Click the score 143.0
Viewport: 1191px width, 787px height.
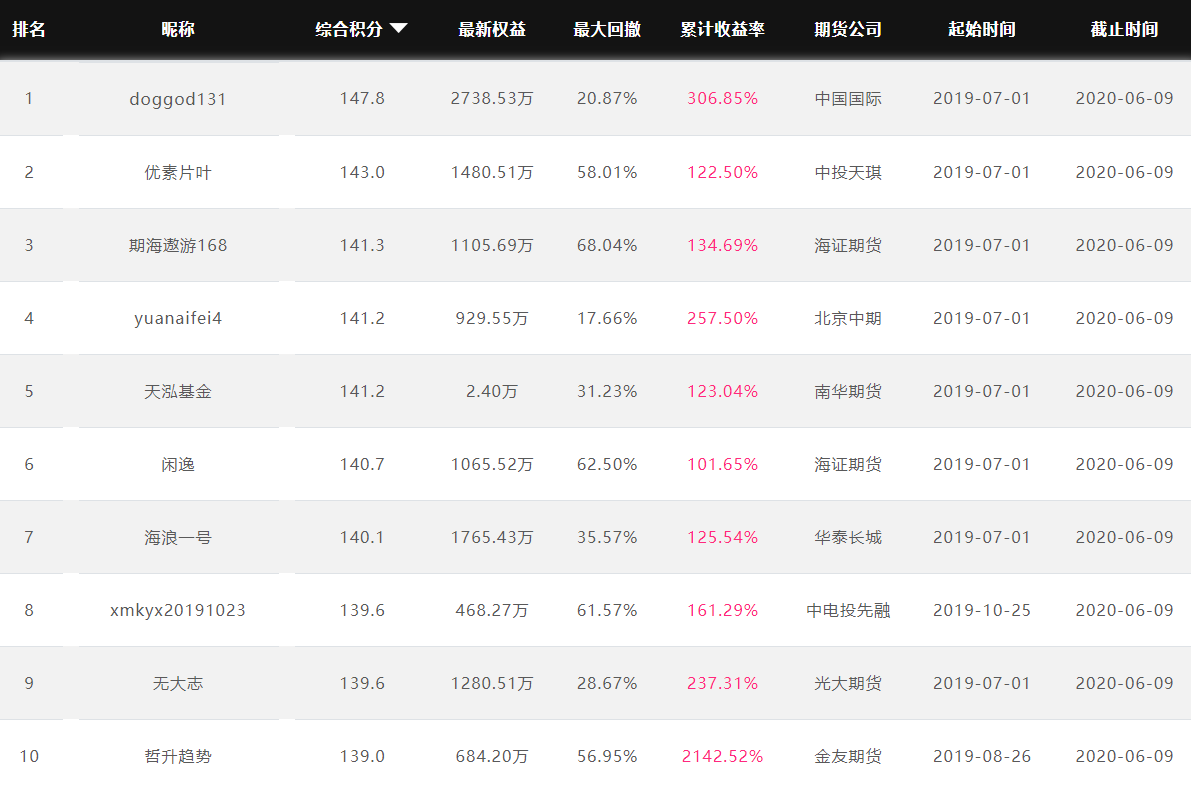coord(362,172)
